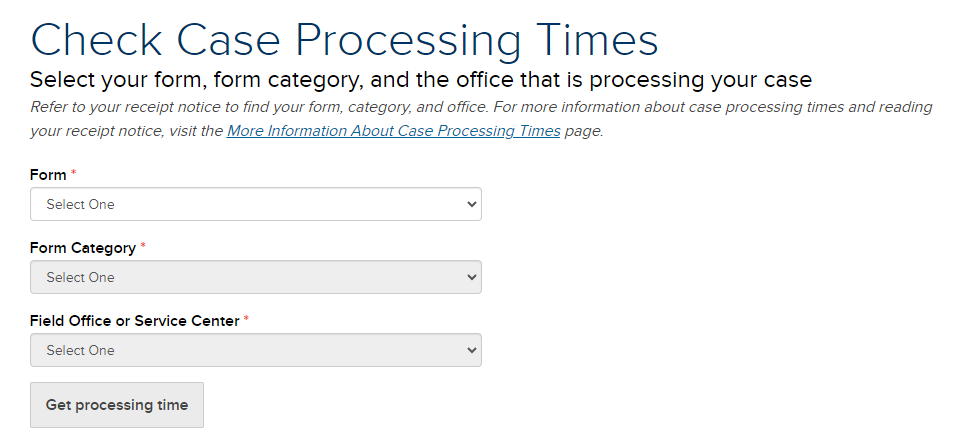957x440 pixels.
Task: Click the Form field label
Action: 48,175
